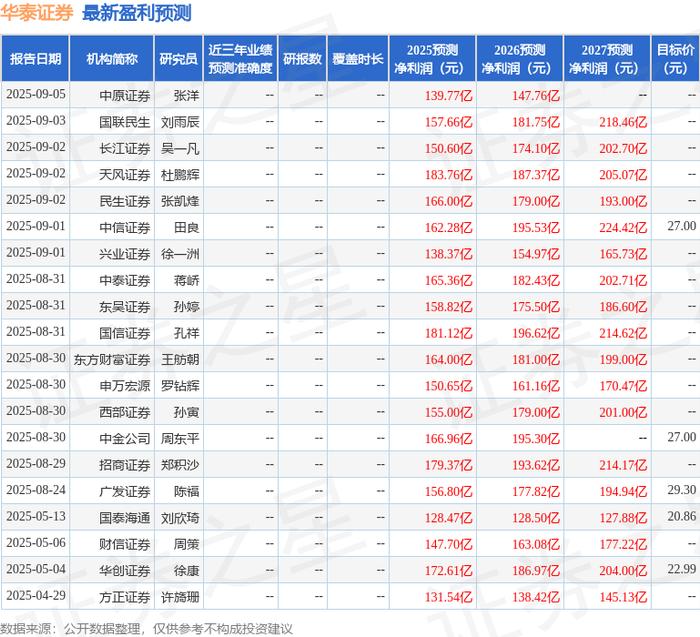Open the 华泰证券 title link
Screen dimensions: 700x637
coord(37,13)
